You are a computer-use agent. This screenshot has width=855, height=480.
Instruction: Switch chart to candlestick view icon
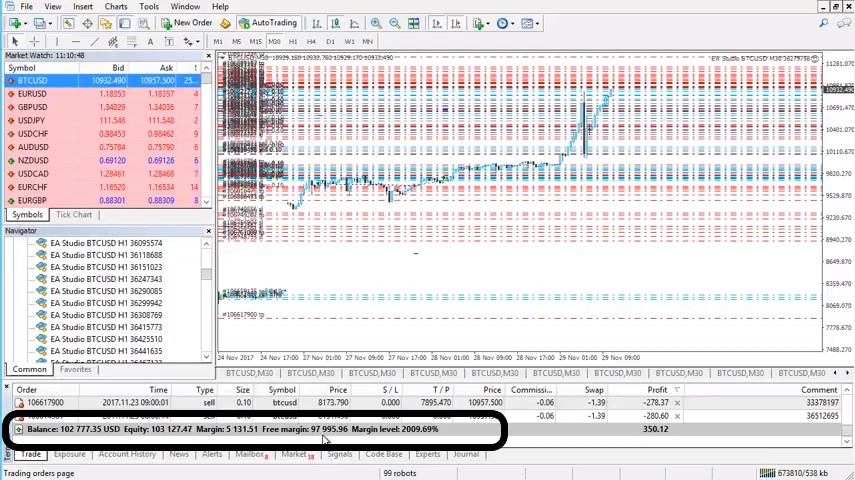tap(335, 23)
